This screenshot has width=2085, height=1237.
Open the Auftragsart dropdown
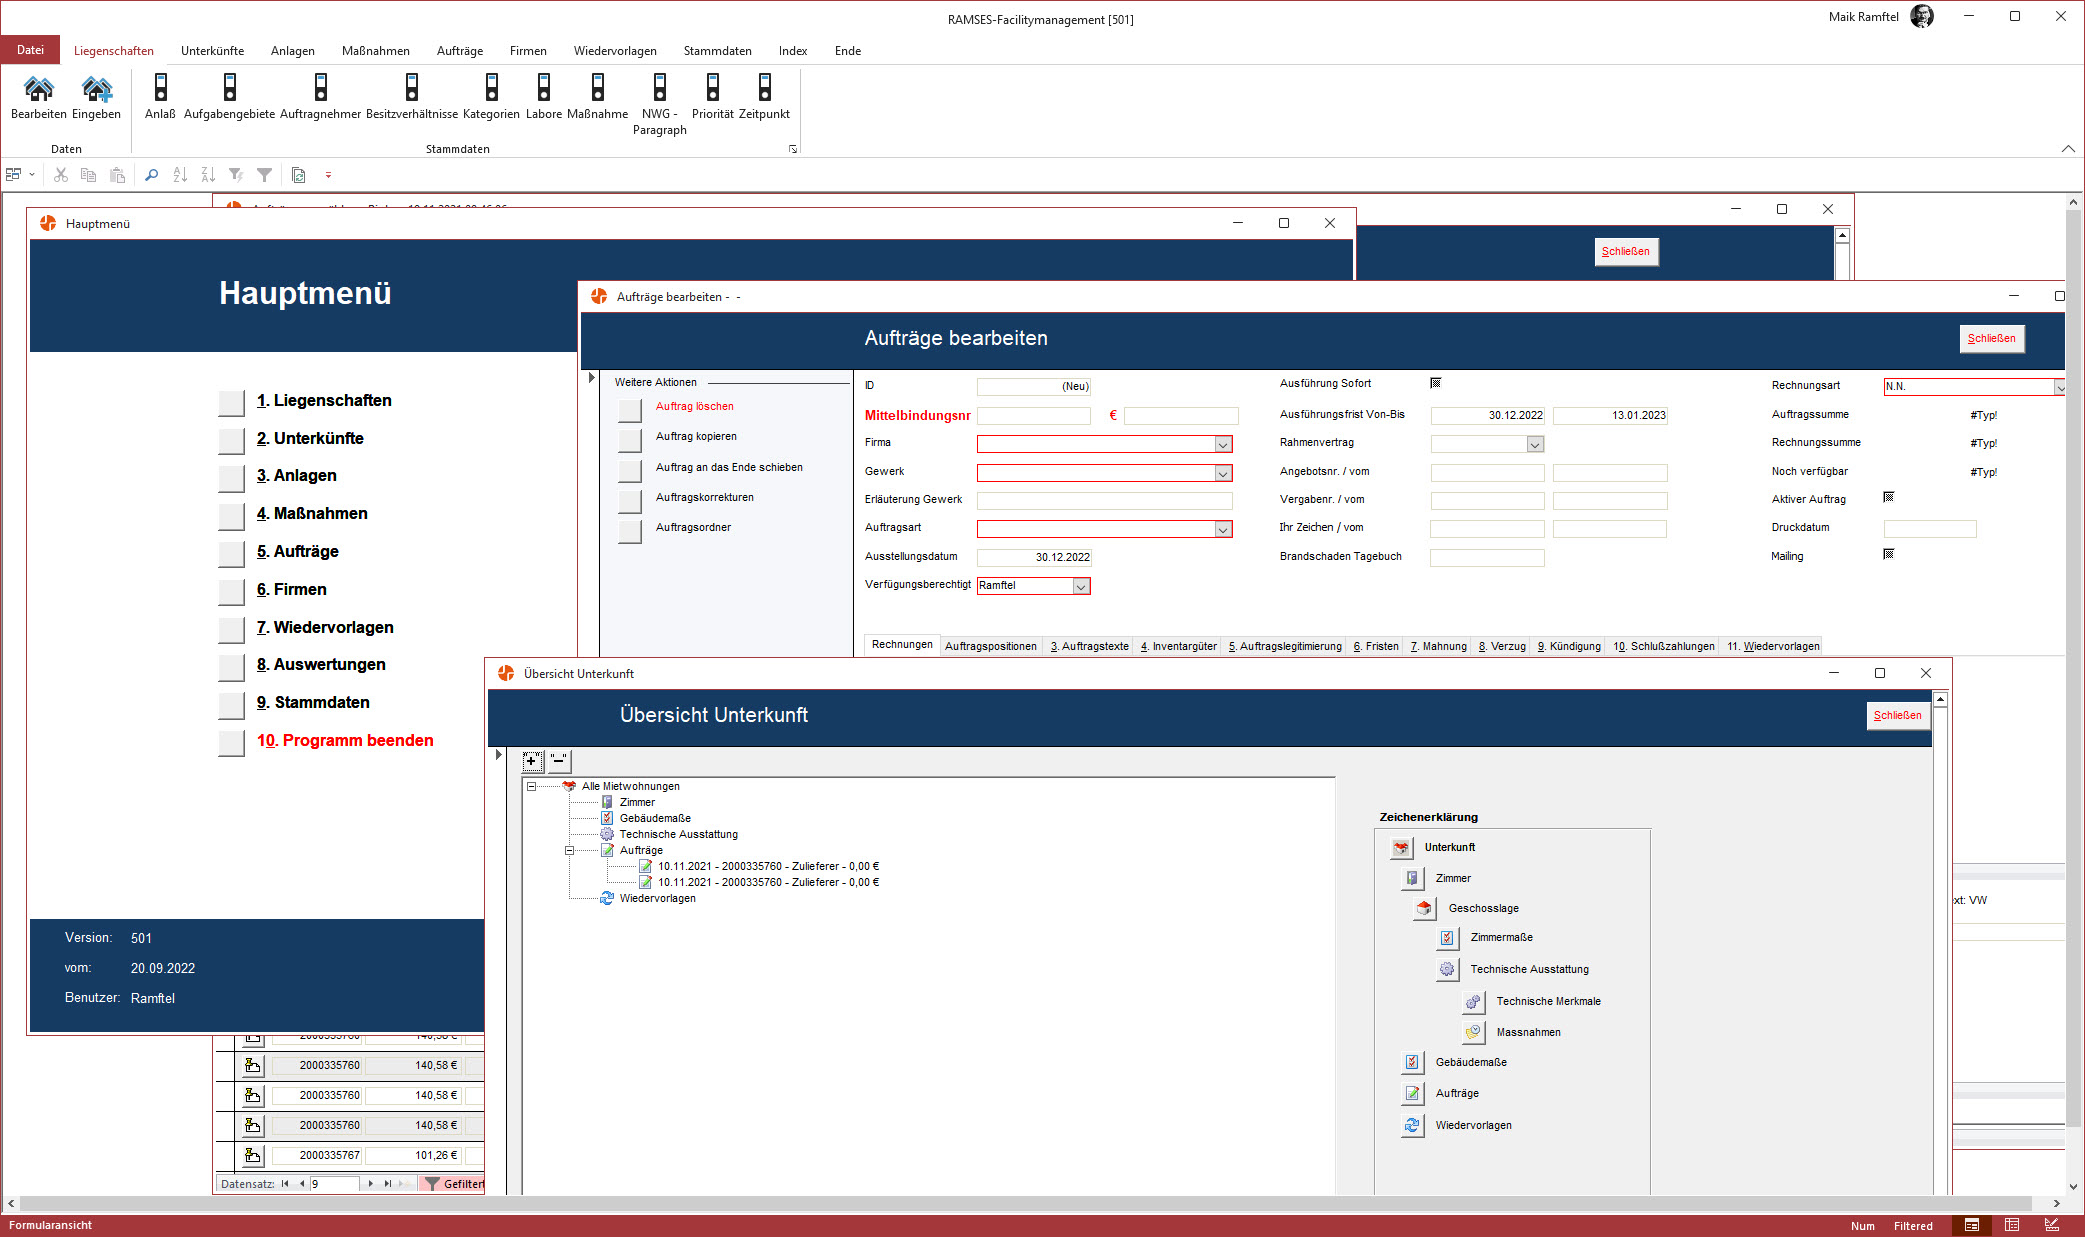pos(1222,529)
